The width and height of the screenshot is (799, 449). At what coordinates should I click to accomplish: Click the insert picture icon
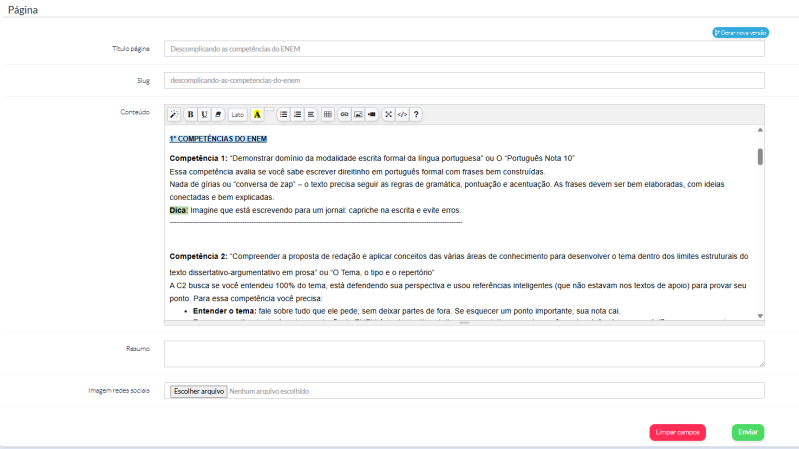click(x=358, y=115)
